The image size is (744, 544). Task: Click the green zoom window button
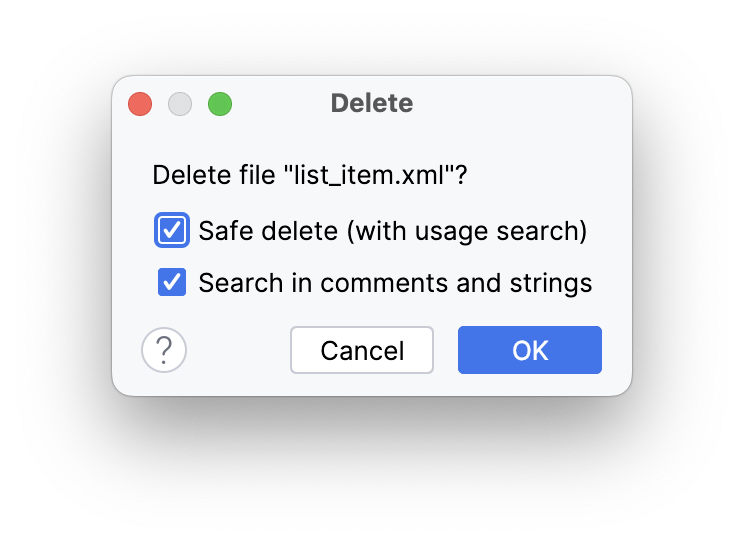220,104
